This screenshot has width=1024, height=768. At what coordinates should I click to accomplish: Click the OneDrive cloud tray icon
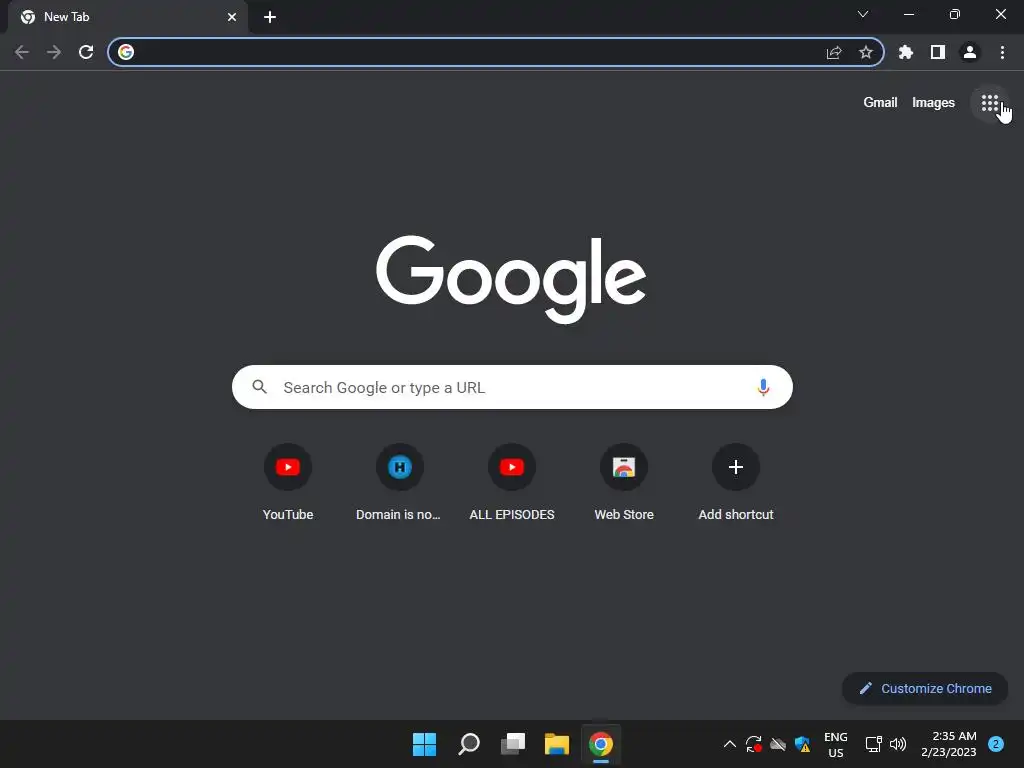pos(778,744)
